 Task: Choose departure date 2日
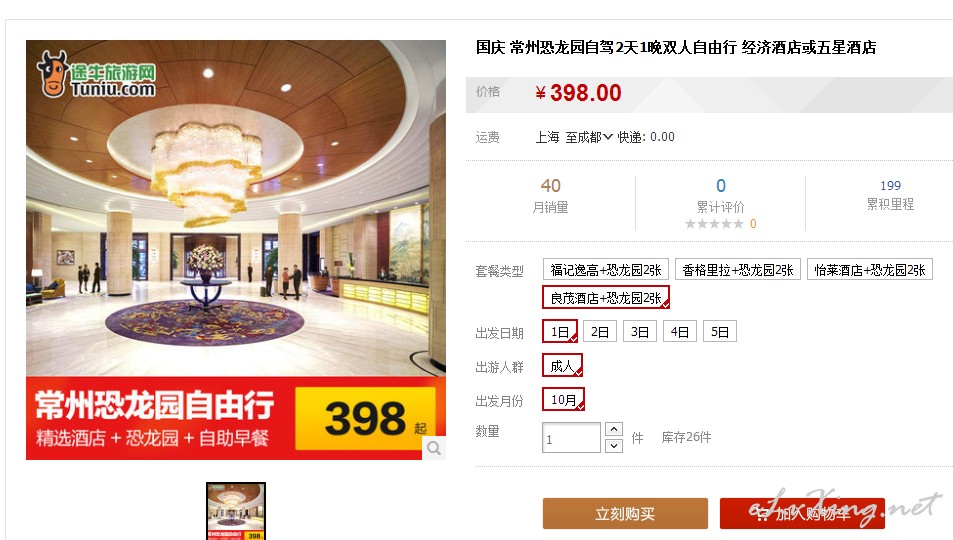(600, 331)
